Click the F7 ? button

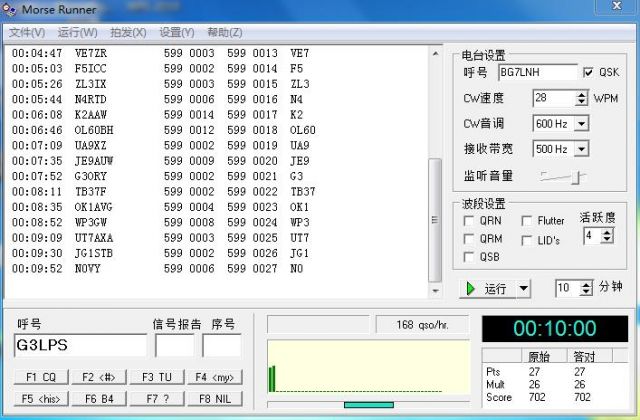157,398
